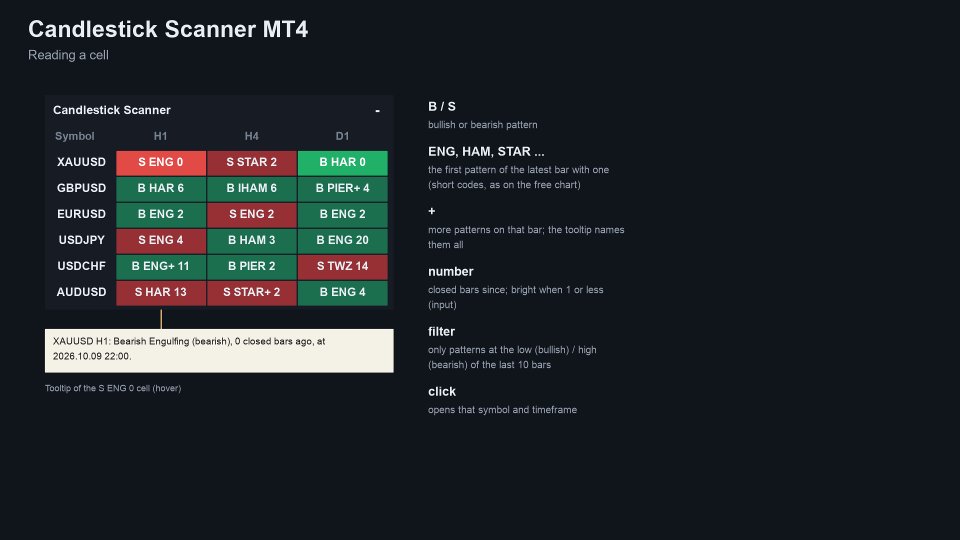
Task: Open AUDUSD H1 cell S HAR 13
Action: click(x=161, y=293)
